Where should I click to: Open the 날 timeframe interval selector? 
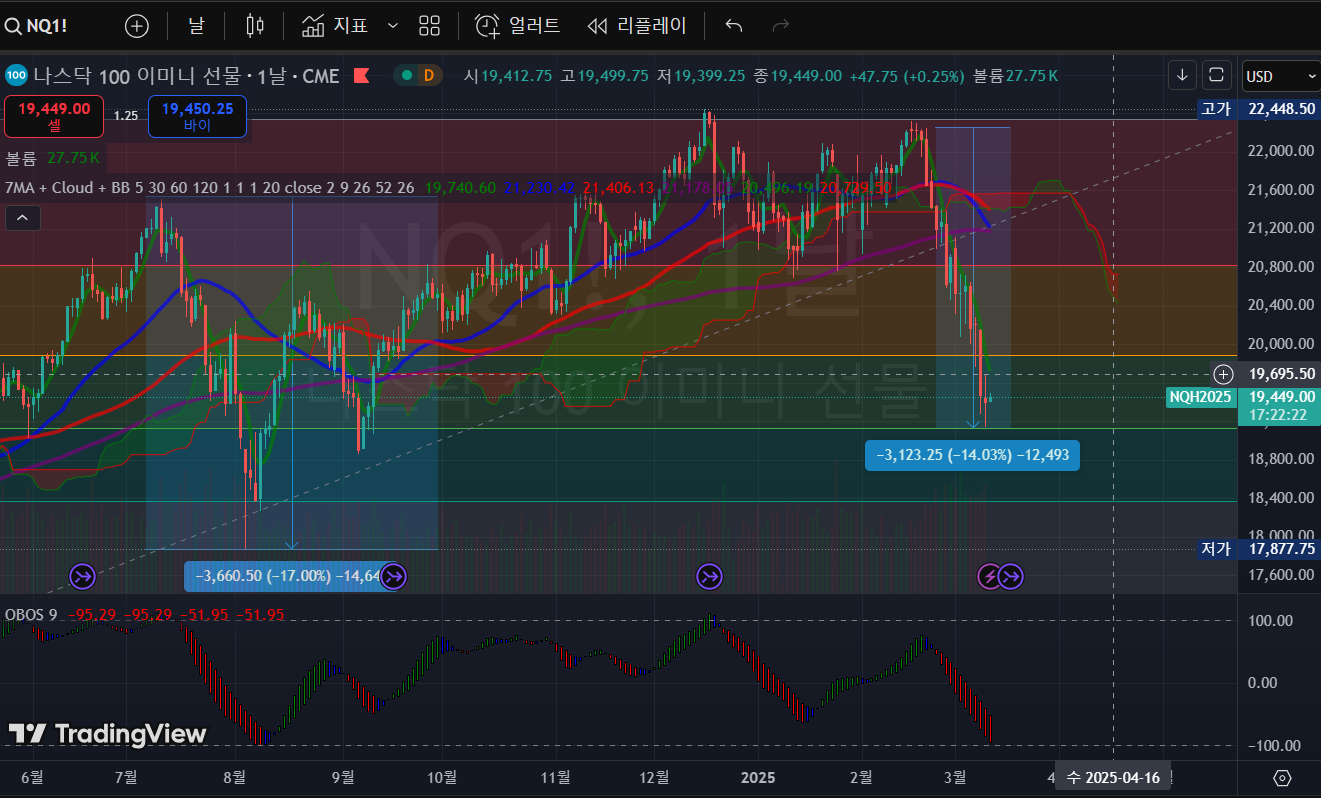[x=196, y=26]
